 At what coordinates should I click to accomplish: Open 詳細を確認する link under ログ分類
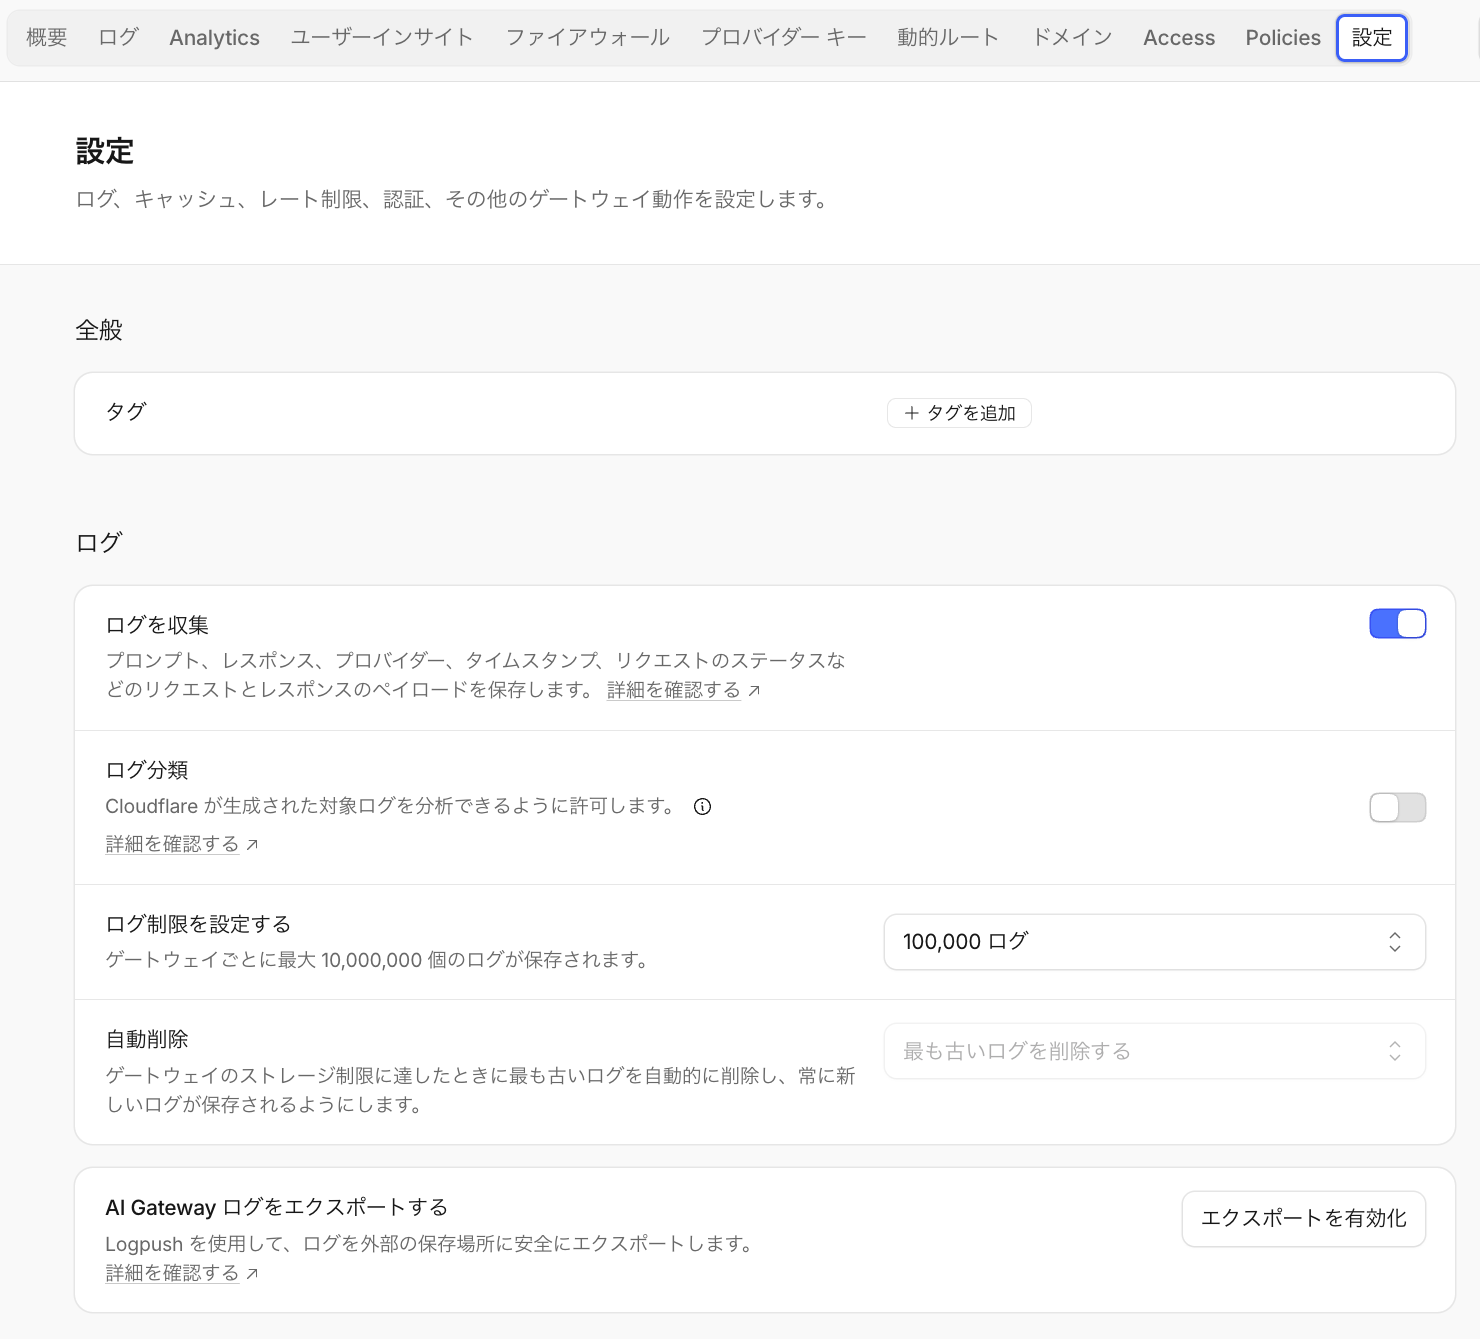coord(172,845)
